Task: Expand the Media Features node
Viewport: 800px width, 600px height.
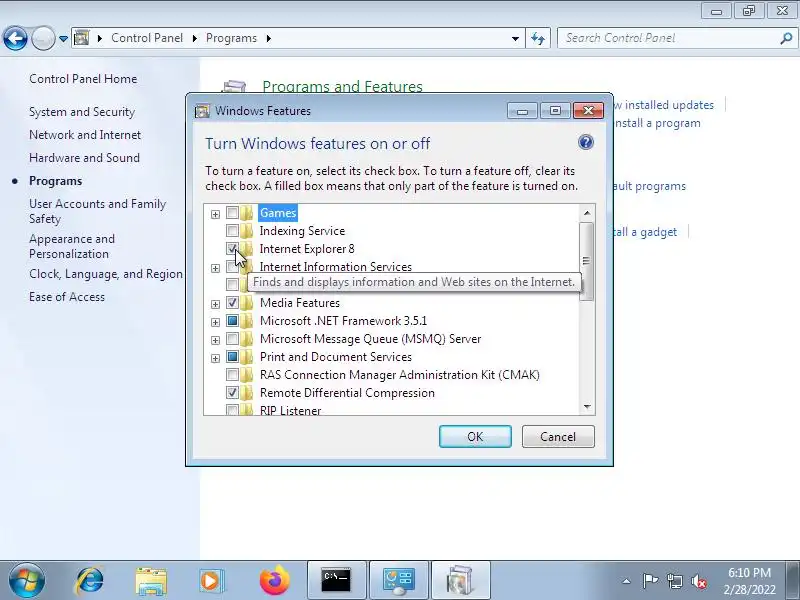Action: 215,304
